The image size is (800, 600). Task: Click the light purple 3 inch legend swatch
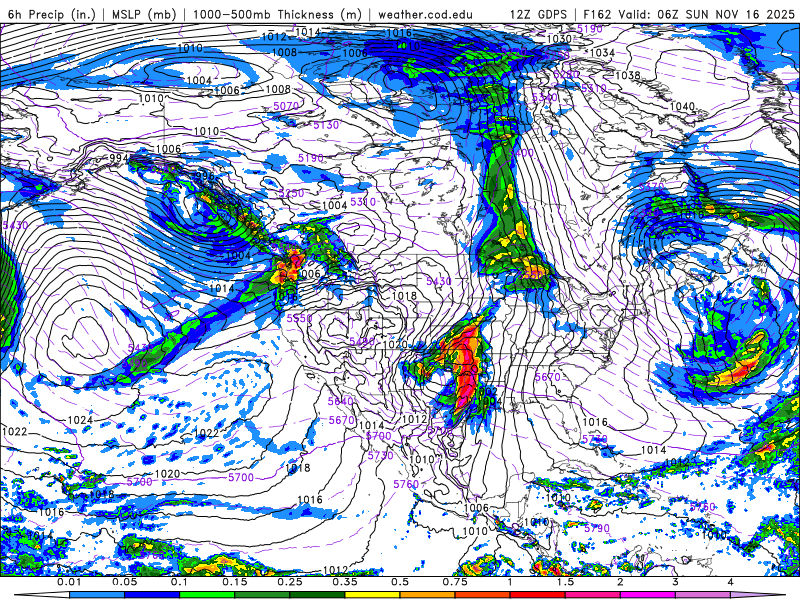tap(703, 595)
